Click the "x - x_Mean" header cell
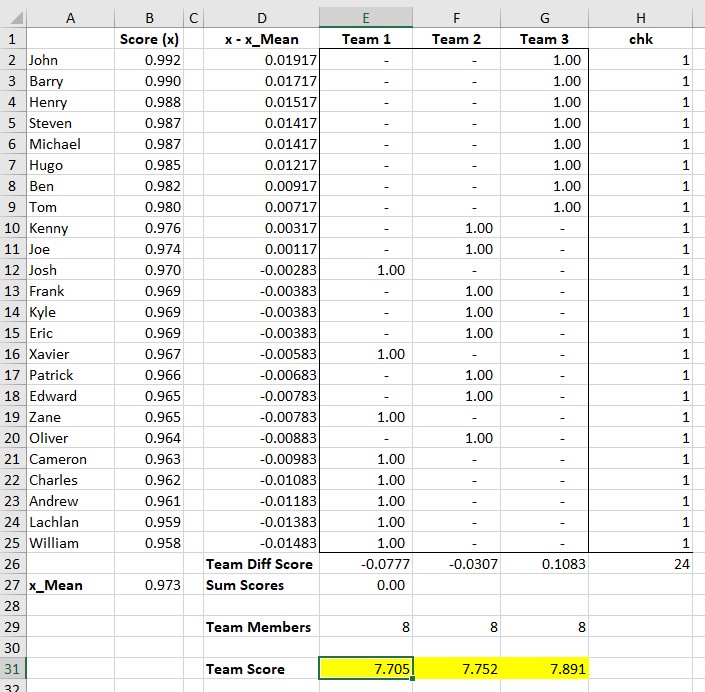Viewport: 705px width, 692px height. coord(262,39)
